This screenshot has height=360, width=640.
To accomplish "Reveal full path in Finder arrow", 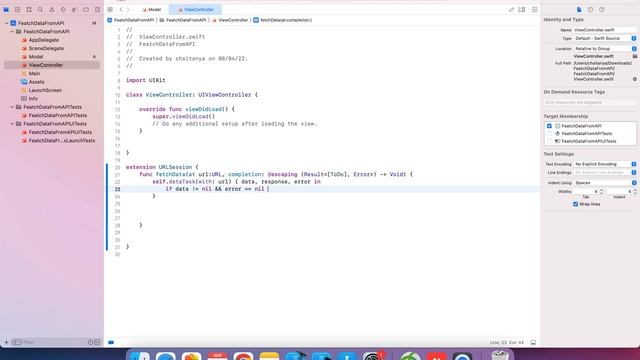I will (x=635, y=79).
